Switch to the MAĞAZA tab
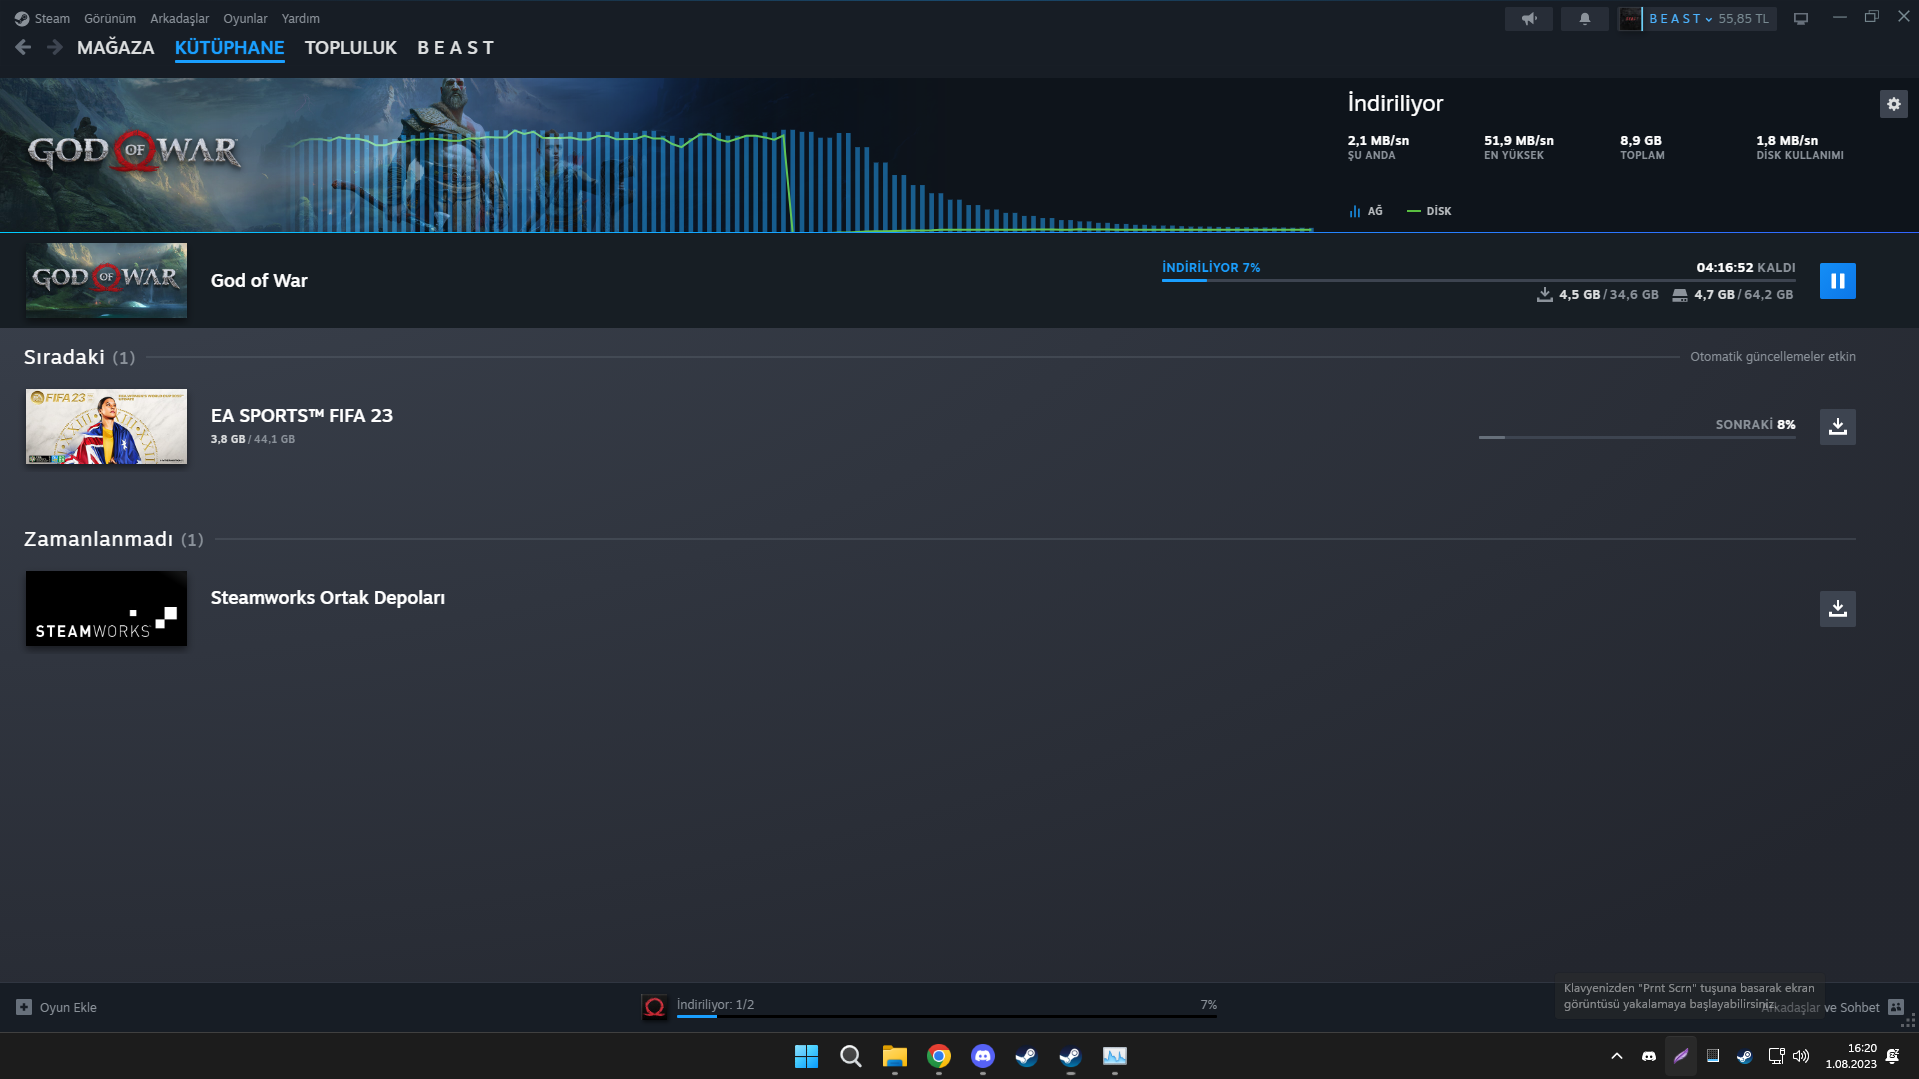 coord(116,47)
